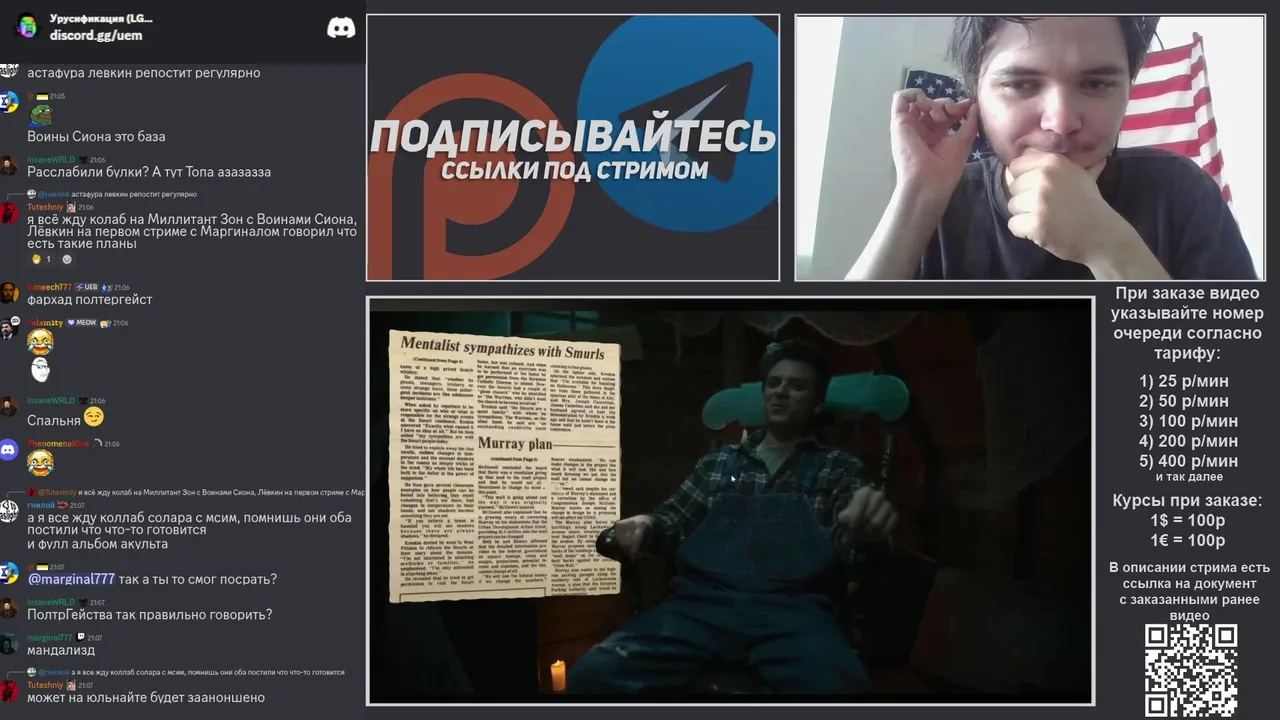The height and width of the screenshot is (720, 1280).
Task: Click the Patreon logo in the banner
Action: (x=470, y=175)
